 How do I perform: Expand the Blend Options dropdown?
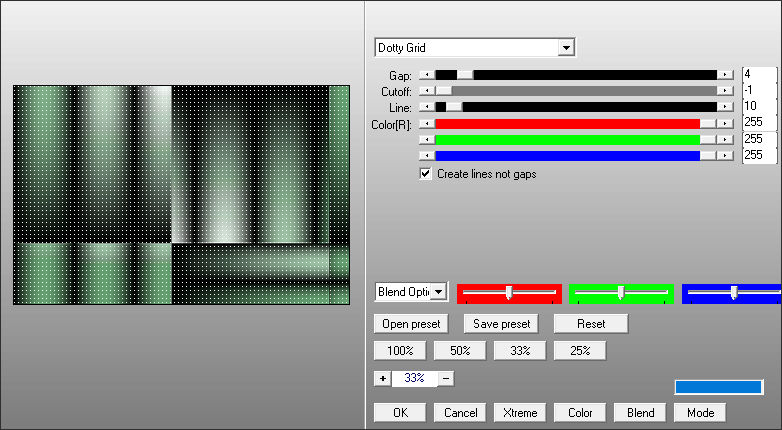(439, 292)
